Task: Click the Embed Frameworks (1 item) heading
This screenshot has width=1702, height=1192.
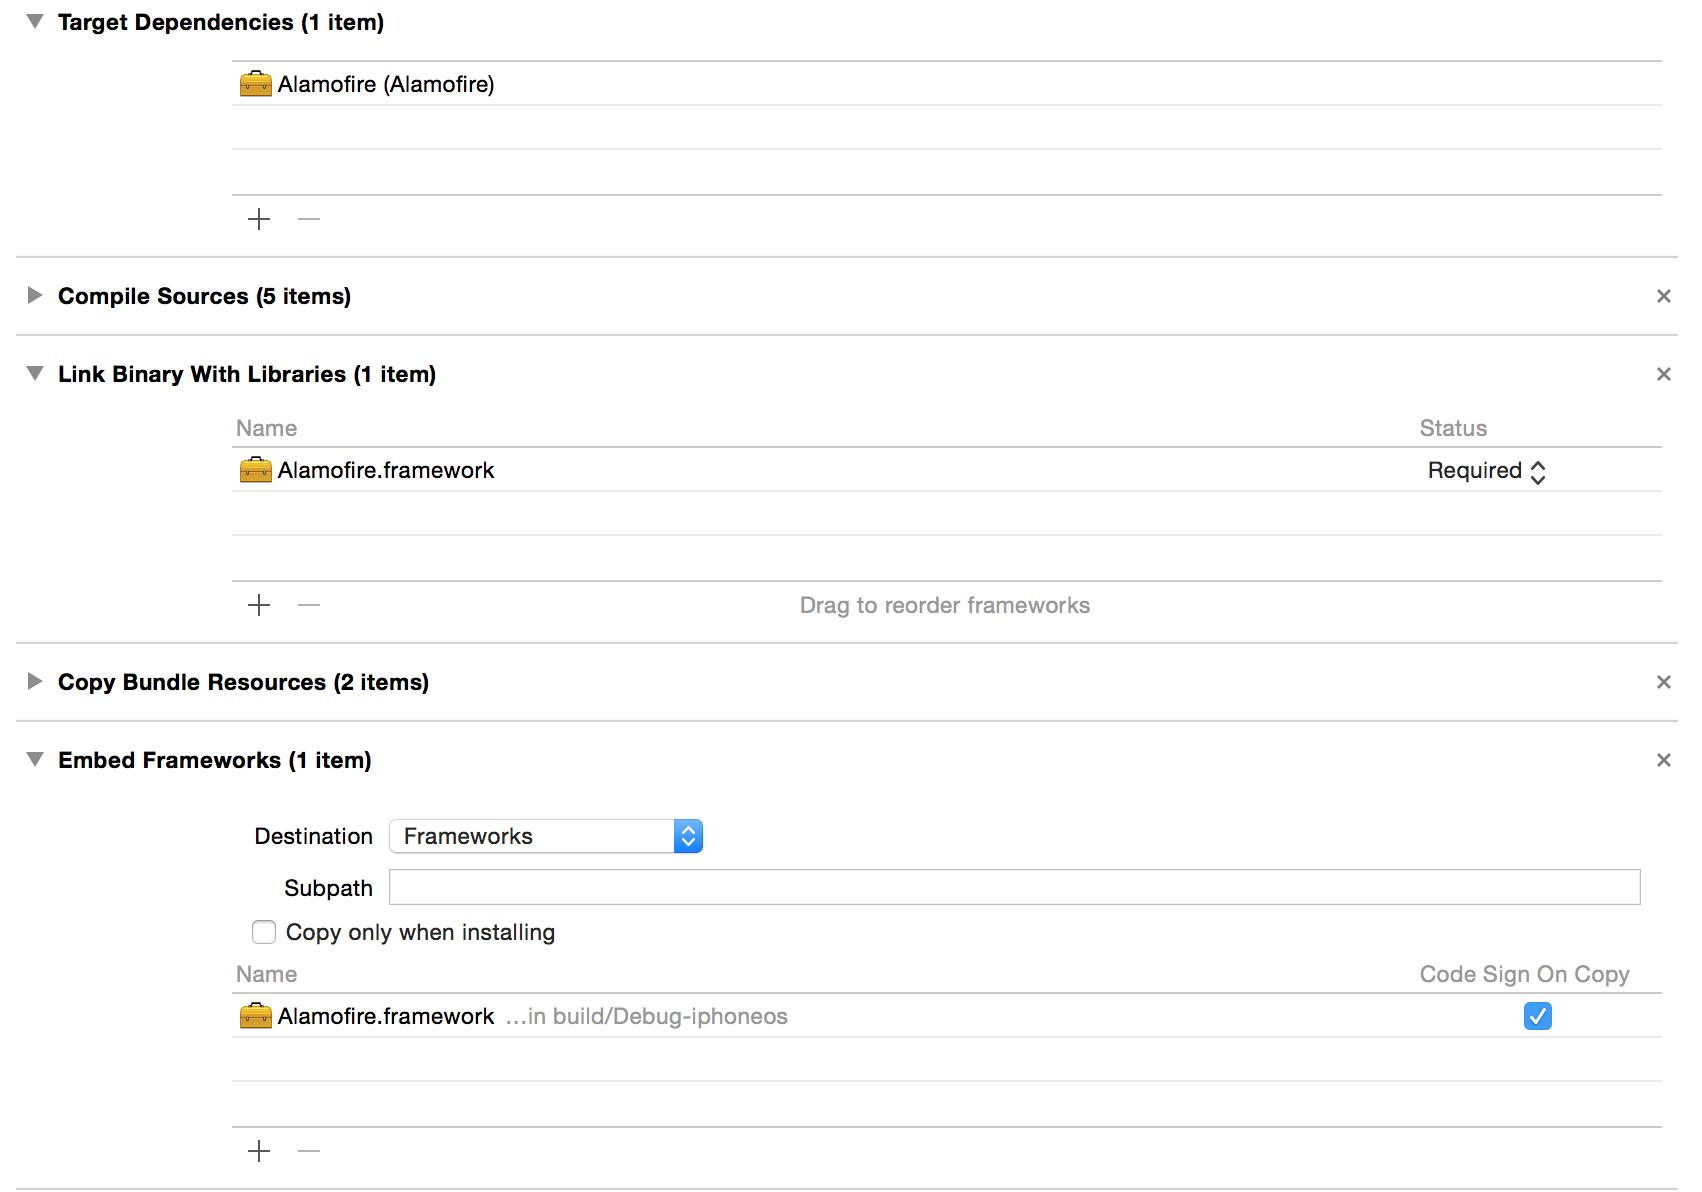Action: click(215, 760)
